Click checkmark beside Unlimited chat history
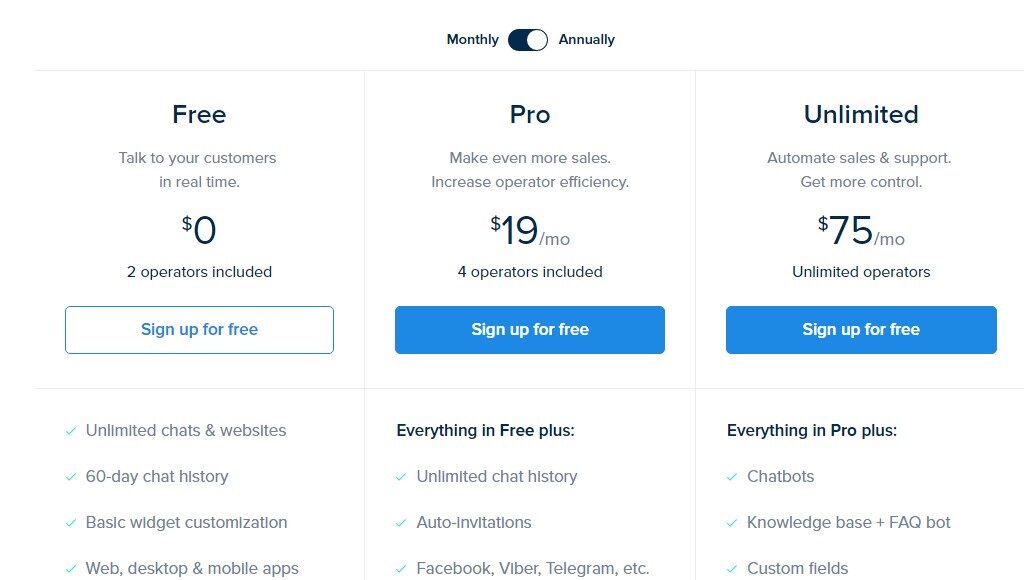The height and width of the screenshot is (580, 1024). pos(401,477)
